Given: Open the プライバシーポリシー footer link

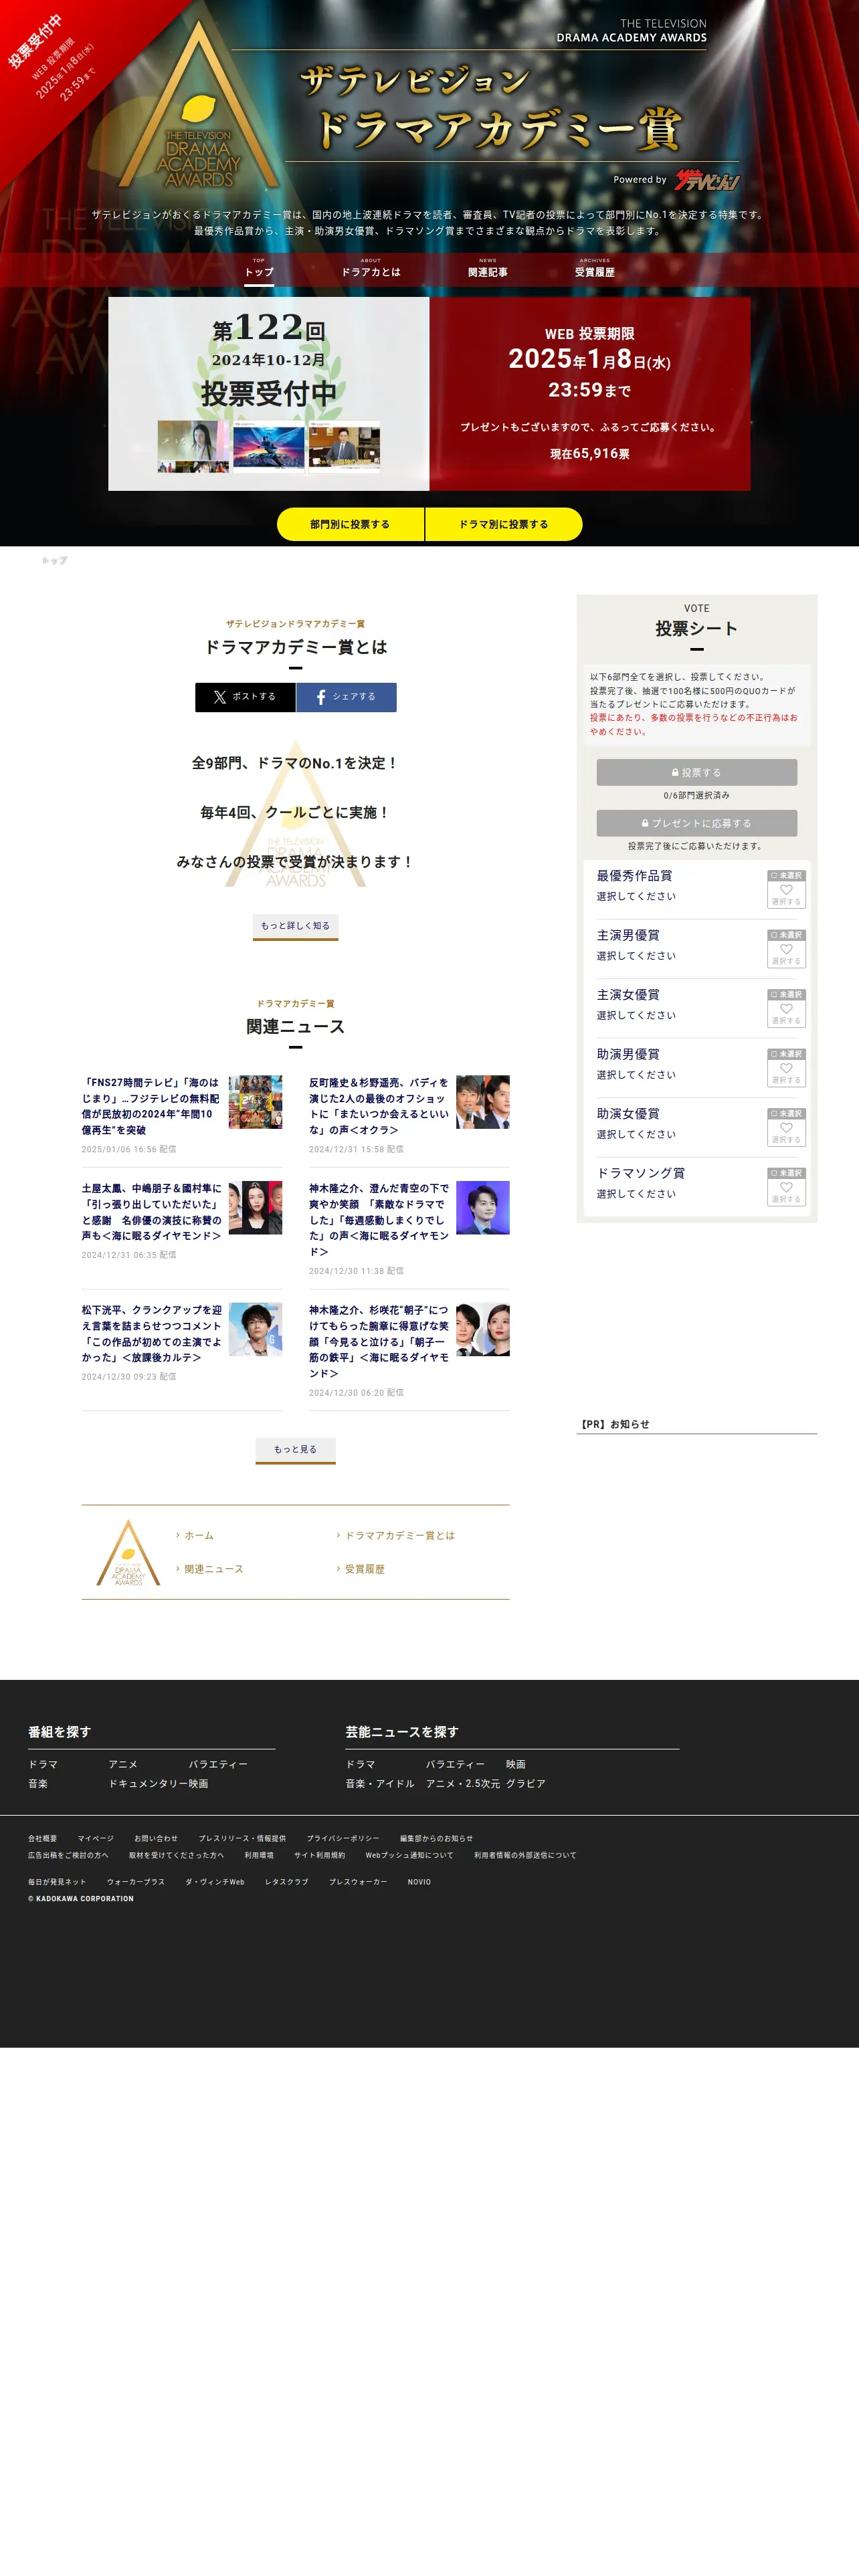Looking at the screenshot, I should coord(343,1838).
